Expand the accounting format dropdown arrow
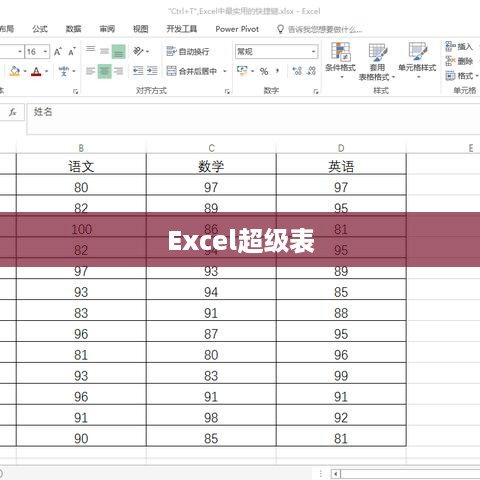The width and height of the screenshot is (480, 480). pyautogui.click(x=252, y=71)
